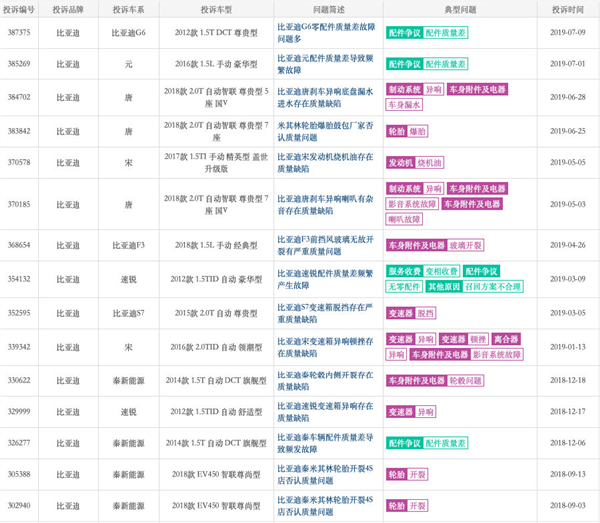
Task: Select complaint number 354132
Action: tap(19, 279)
